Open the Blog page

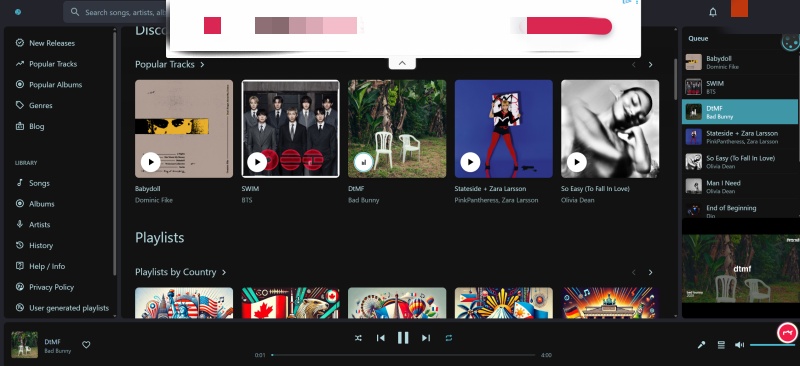(x=37, y=127)
